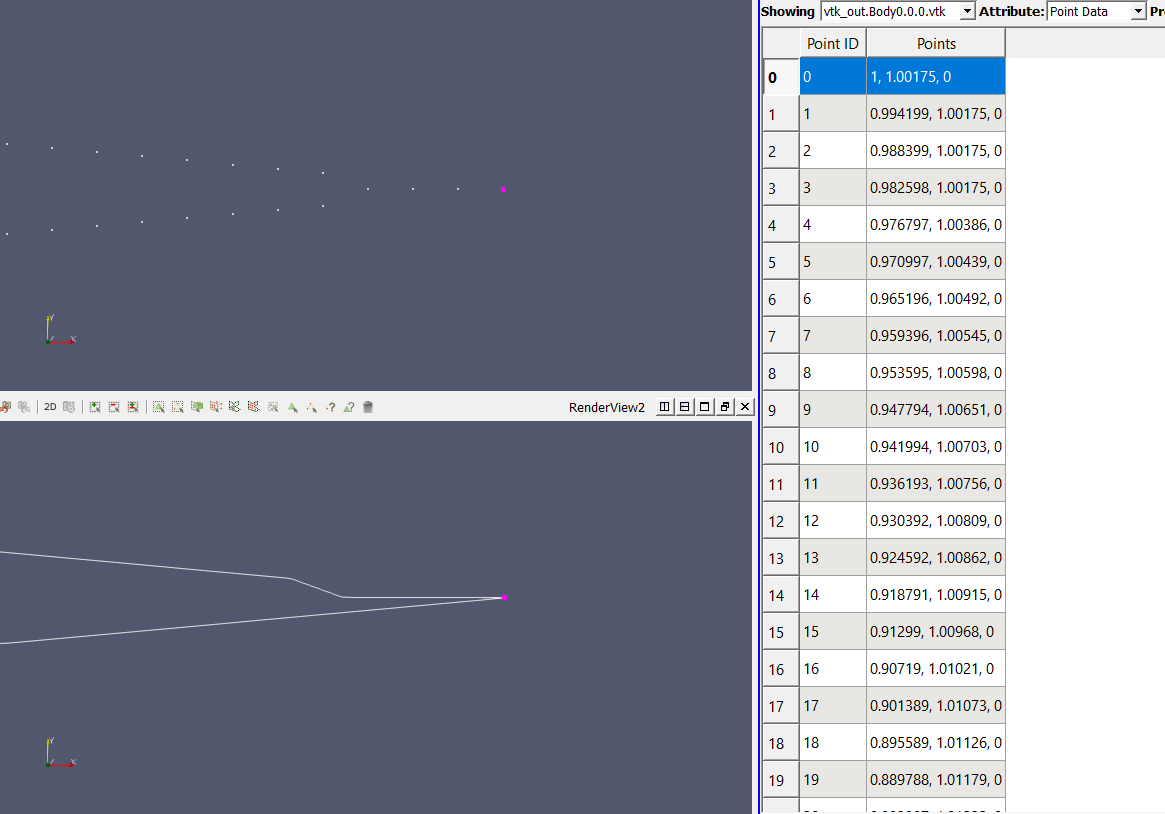Image resolution: width=1165 pixels, height=814 pixels.
Task: Grow the current selection
Action: (x=94, y=407)
